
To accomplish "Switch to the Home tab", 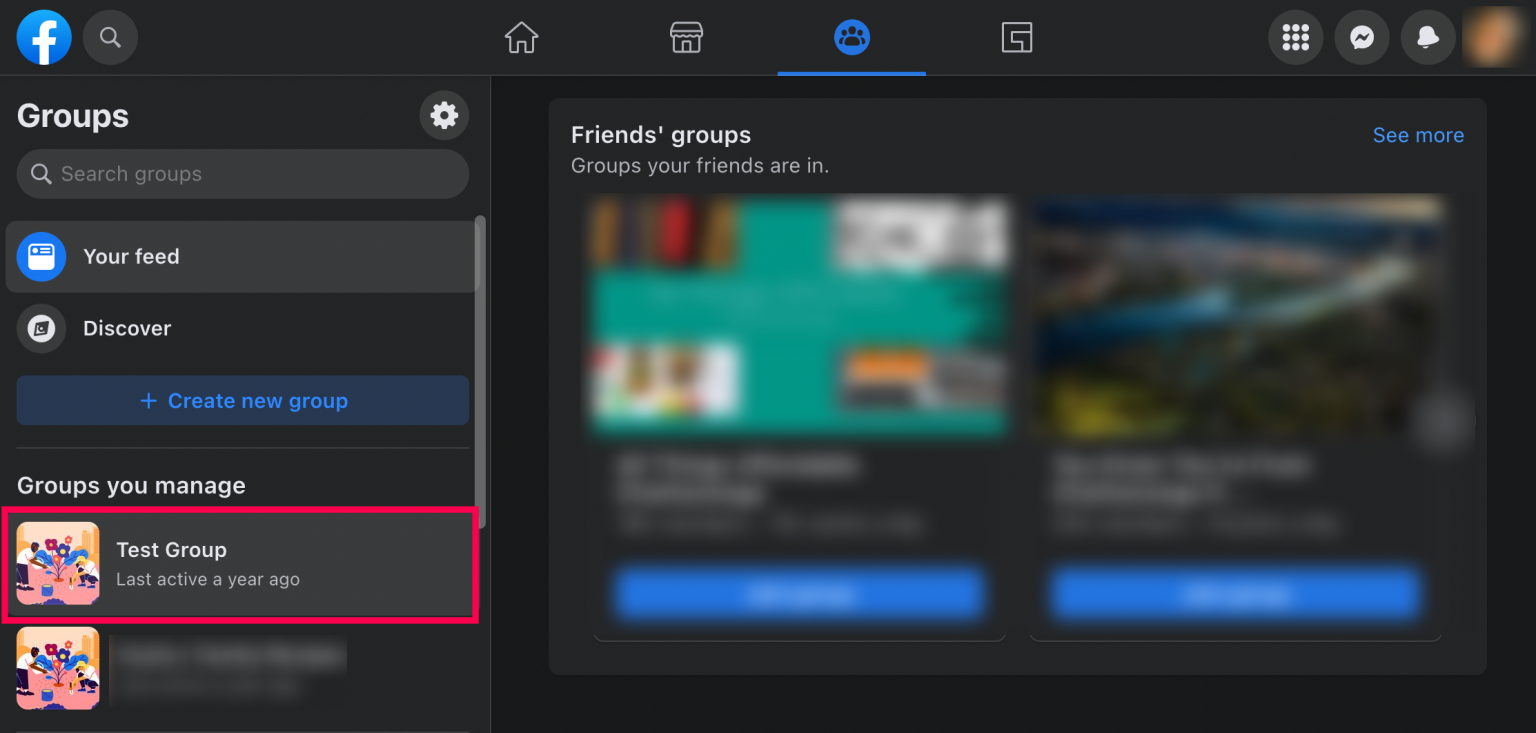I will point(521,37).
